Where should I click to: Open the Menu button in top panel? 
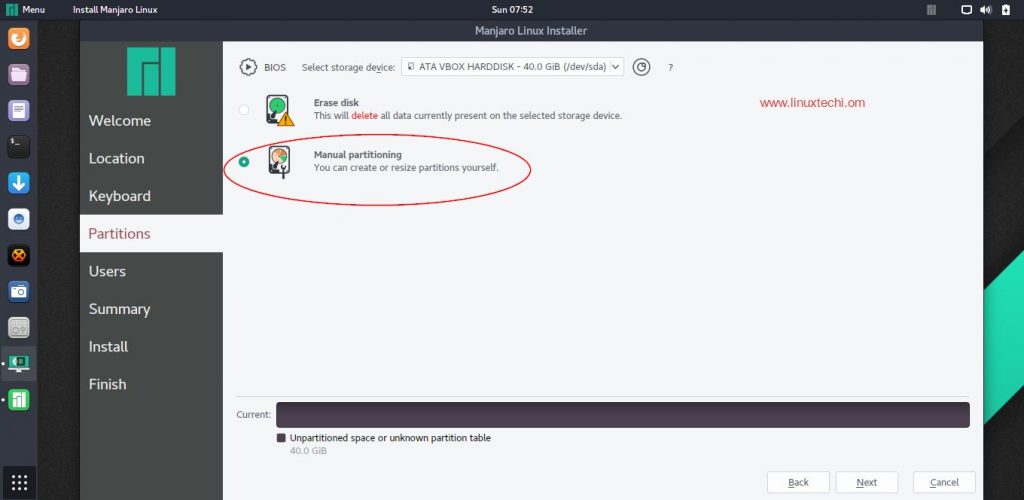[x=25, y=10]
